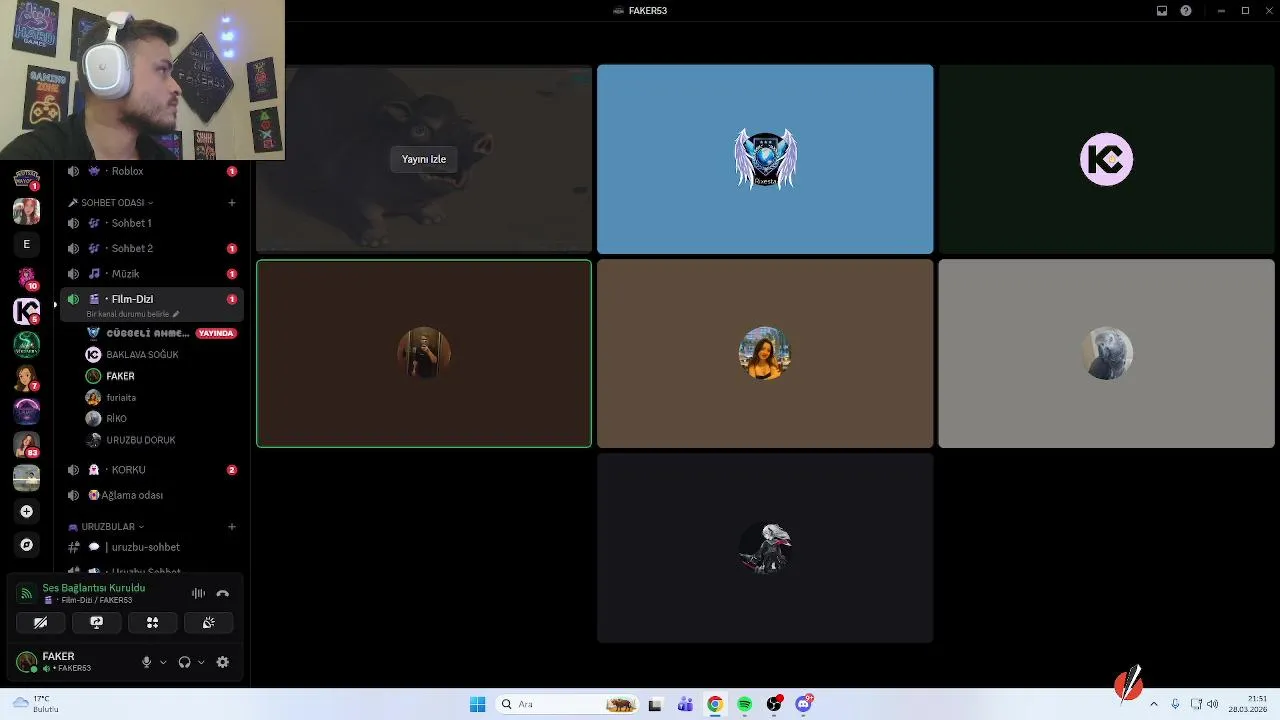Open the pink server icon with 10 badge
This screenshot has width=1280, height=720.
(27, 277)
